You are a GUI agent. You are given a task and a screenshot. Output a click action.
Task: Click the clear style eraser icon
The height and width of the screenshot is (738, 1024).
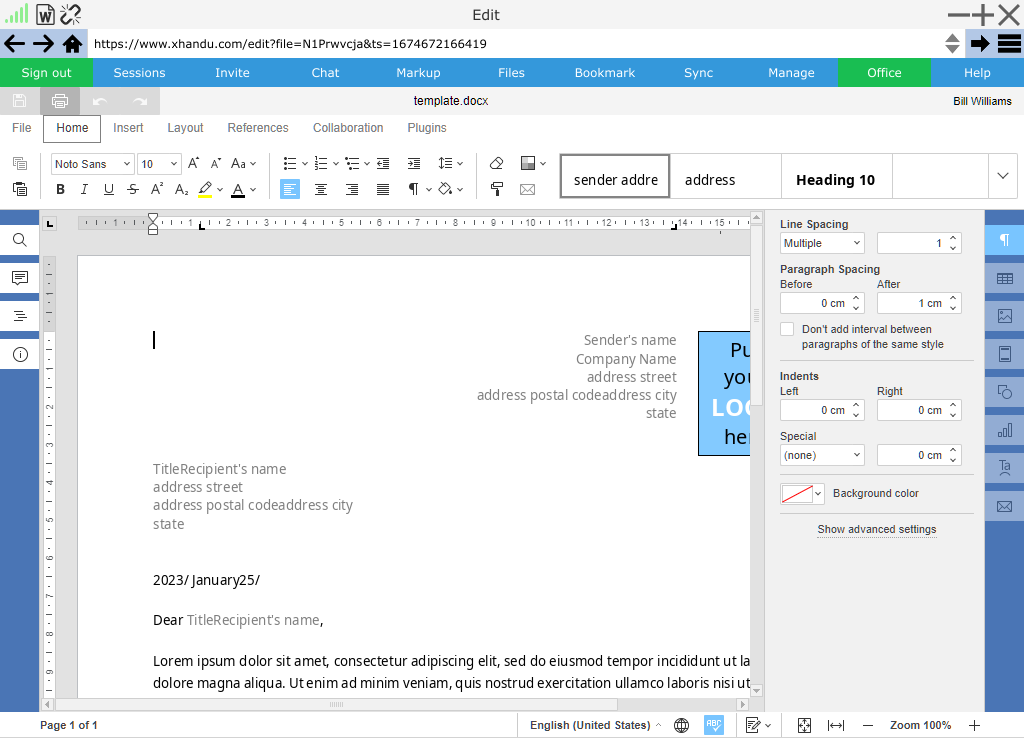pos(496,164)
